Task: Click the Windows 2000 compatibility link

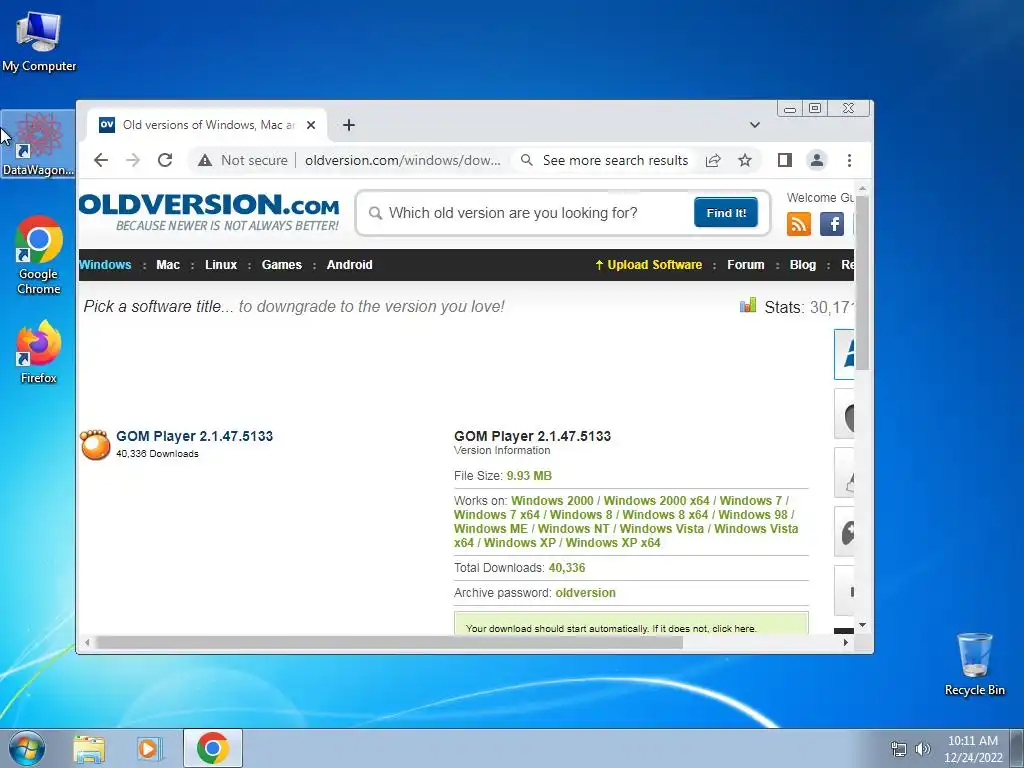Action: 552,501
